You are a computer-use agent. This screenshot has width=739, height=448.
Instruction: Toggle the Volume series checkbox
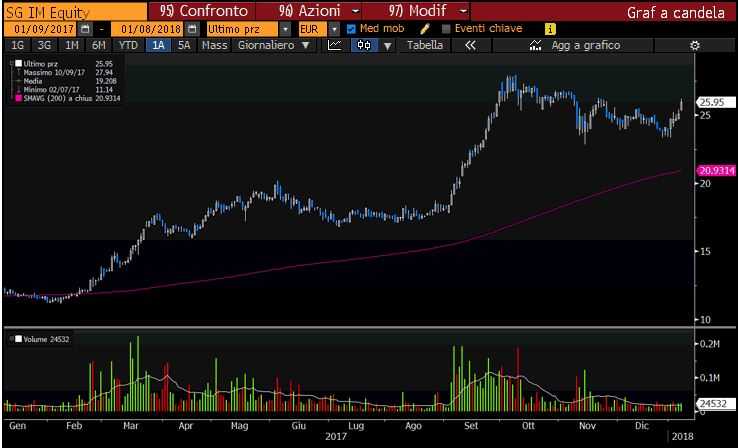point(18,339)
